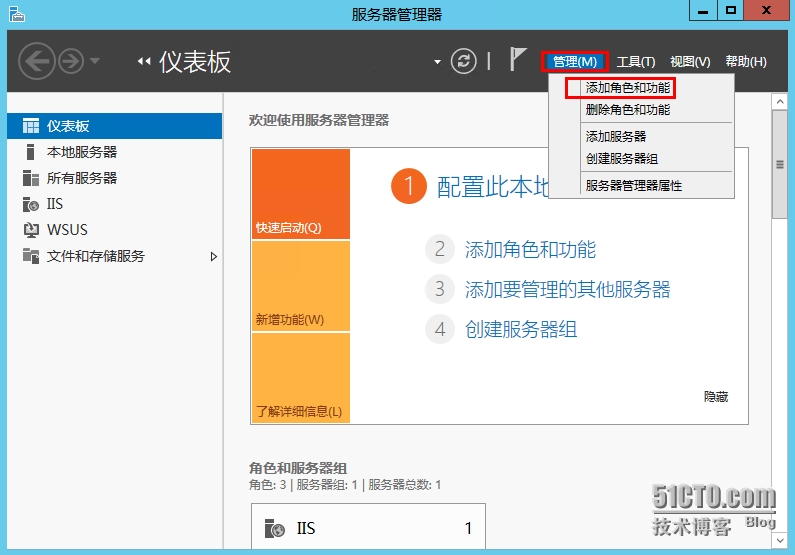Image resolution: width=795 pixels, height=555 pixels.
Task: Choose 删除角色和功能 from the menu
Action: pyautogui.click(x=628, y=109)
